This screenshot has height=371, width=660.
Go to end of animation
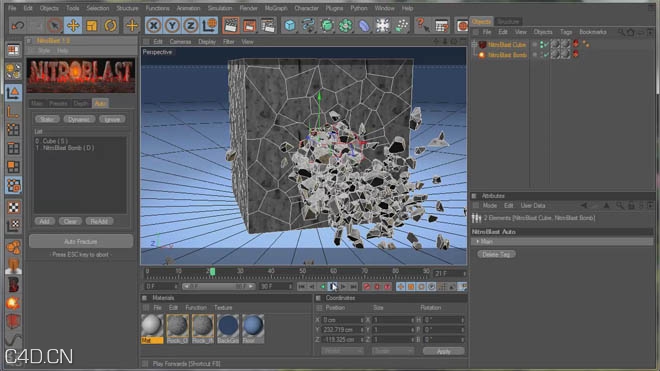354,287
